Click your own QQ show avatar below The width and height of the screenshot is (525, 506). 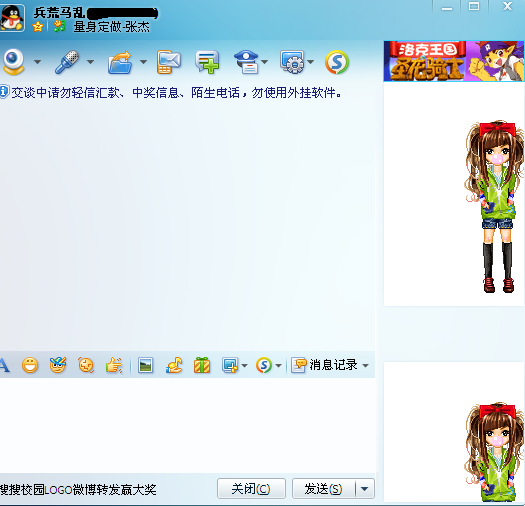[494, 452]
